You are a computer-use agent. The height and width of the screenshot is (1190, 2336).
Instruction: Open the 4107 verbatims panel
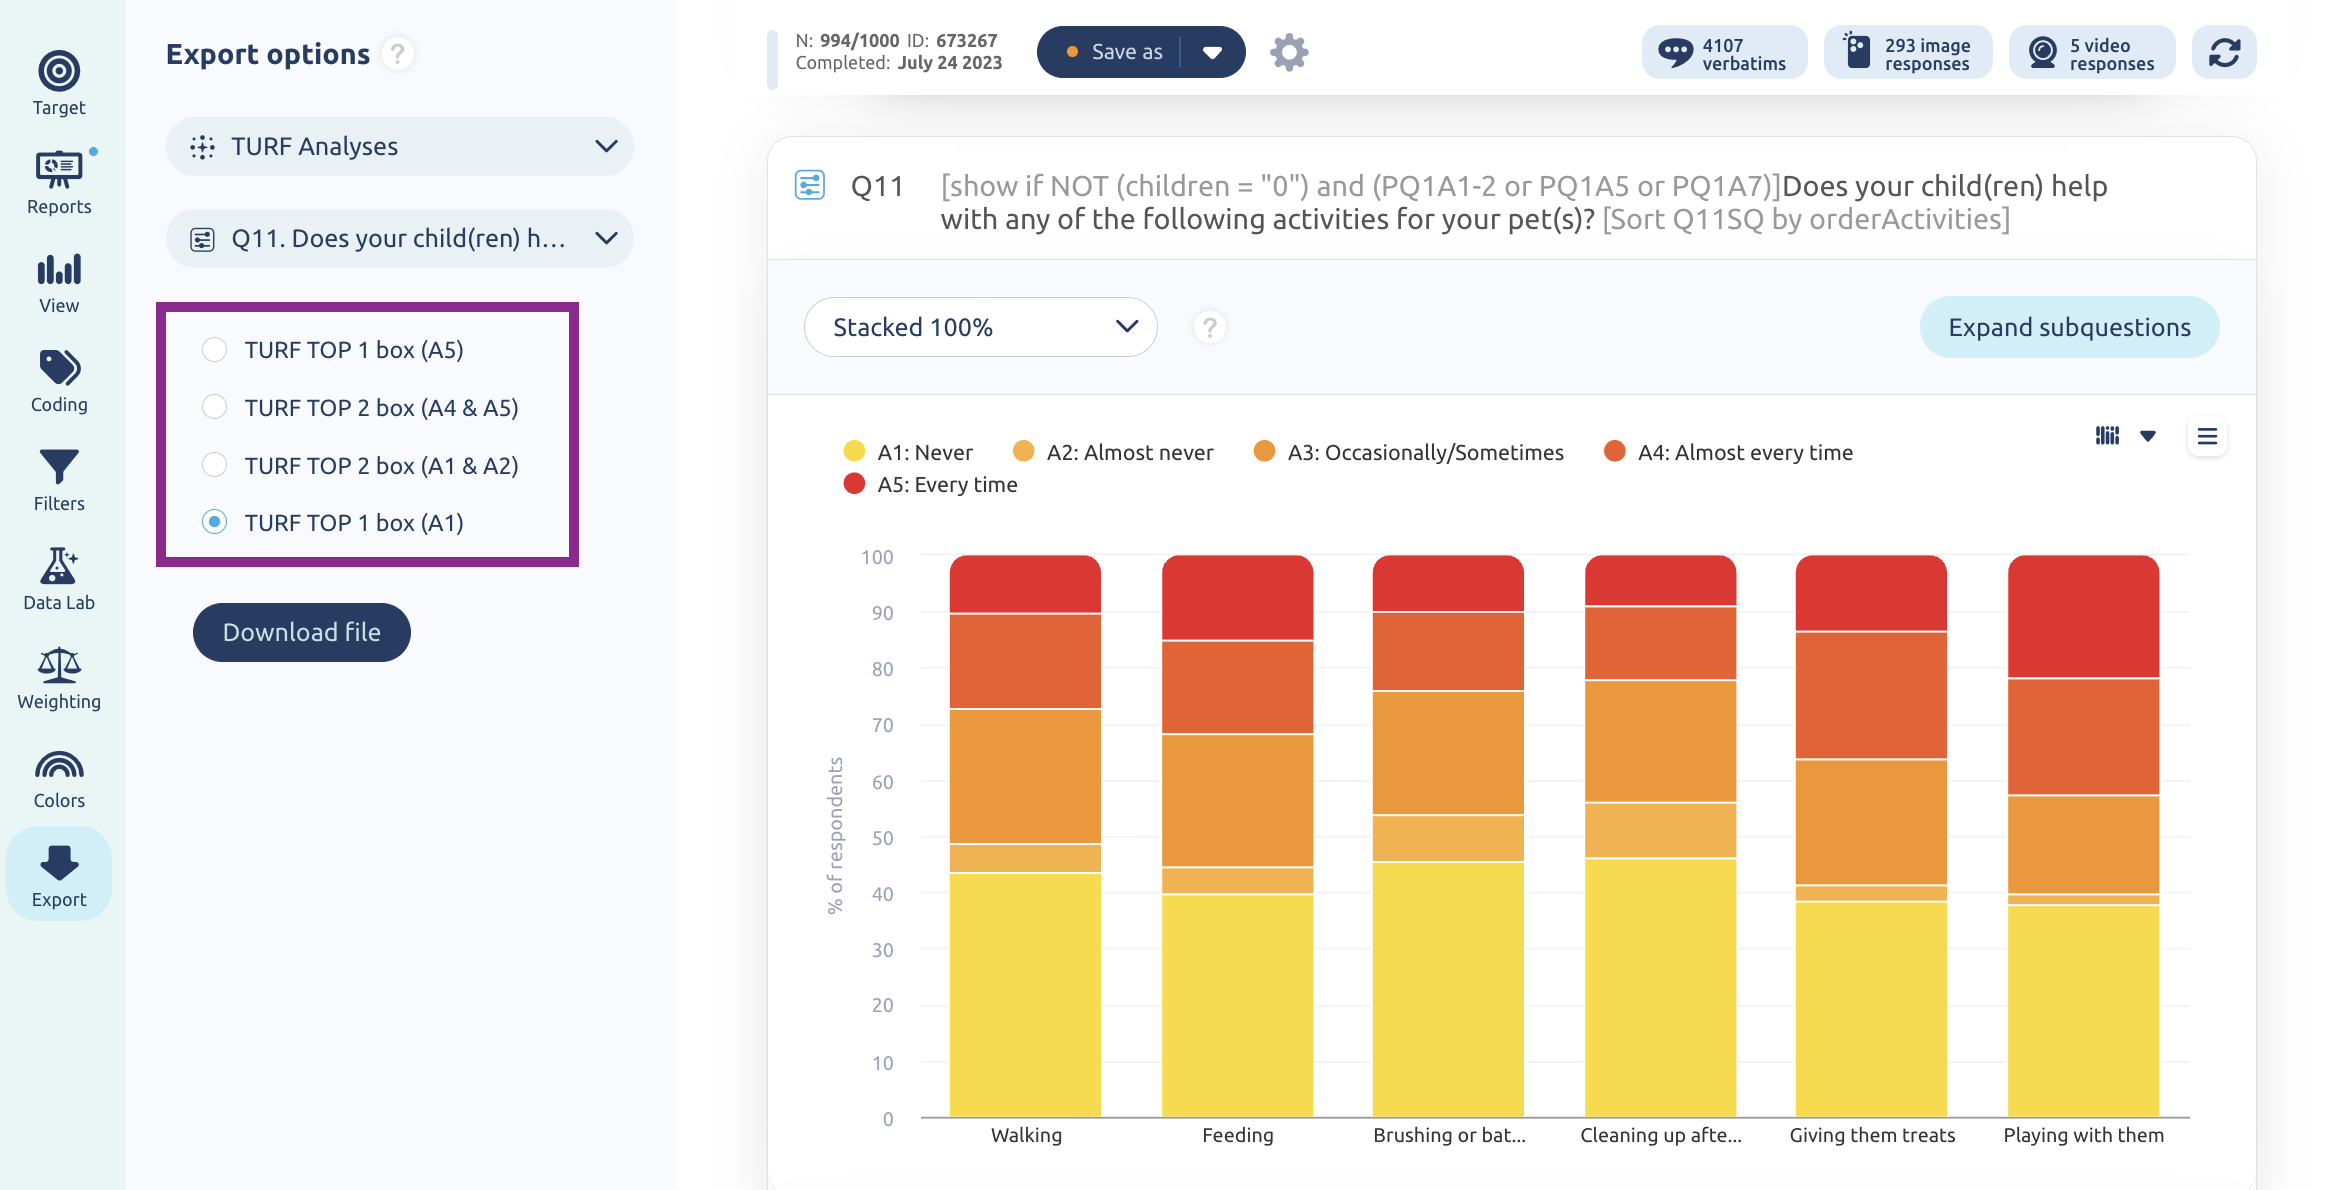1724,52
